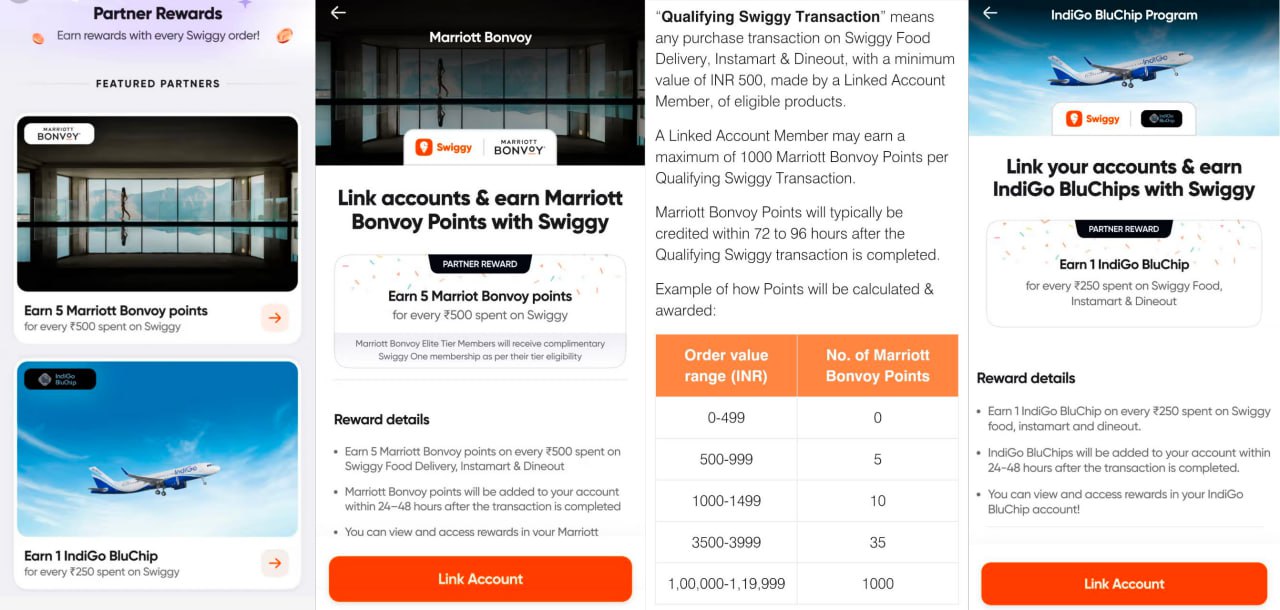Tap the back arrow on the IndiGo BluChip screen

point(988,14)
